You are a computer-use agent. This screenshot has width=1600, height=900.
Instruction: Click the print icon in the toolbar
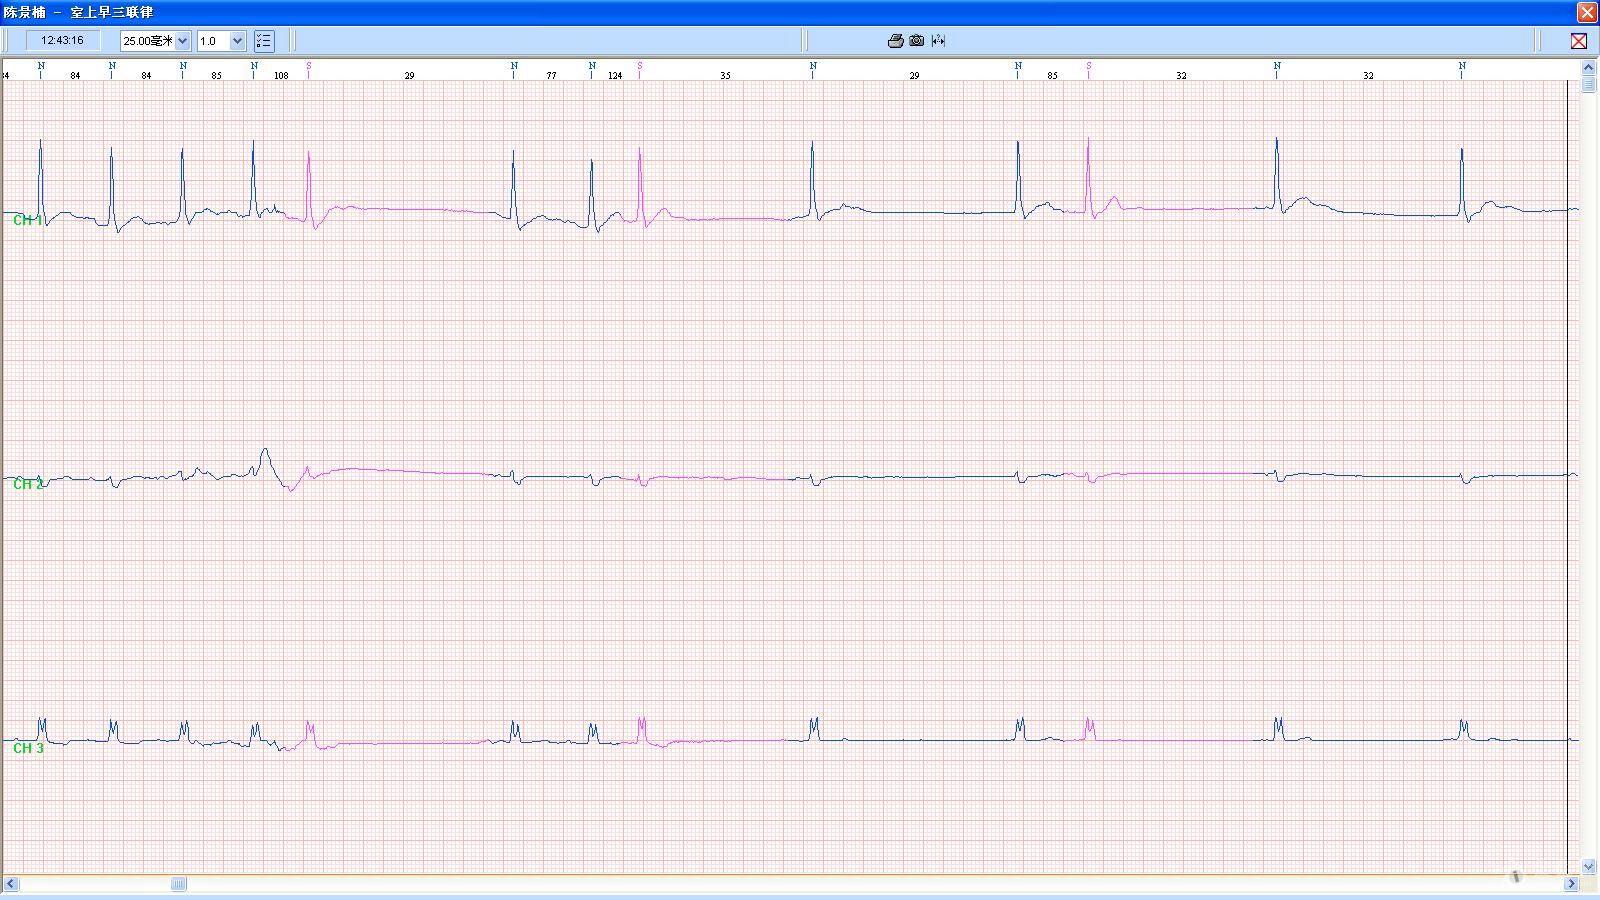click(895, 40)
